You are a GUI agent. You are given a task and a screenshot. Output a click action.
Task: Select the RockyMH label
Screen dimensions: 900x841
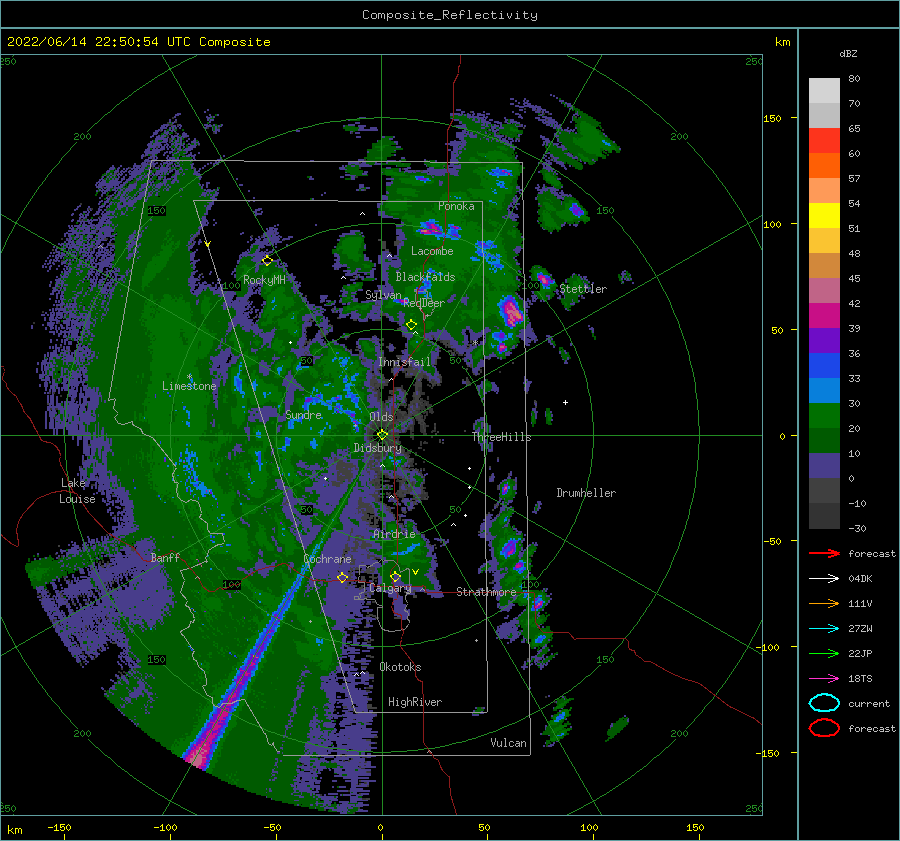click(264, 280)
